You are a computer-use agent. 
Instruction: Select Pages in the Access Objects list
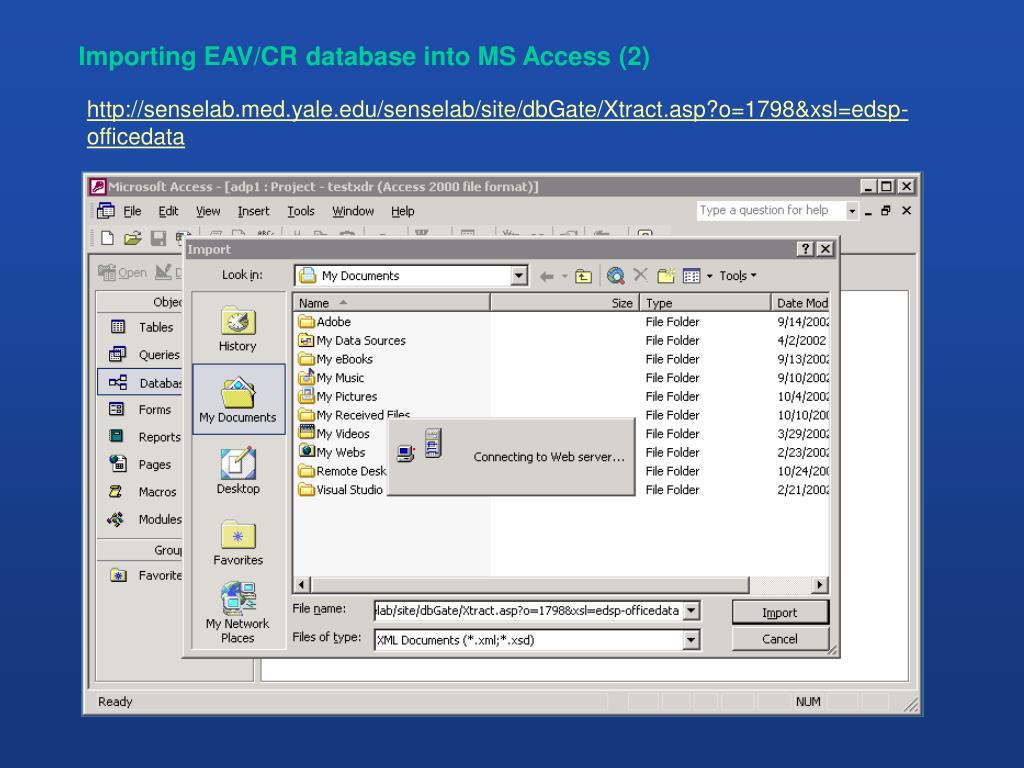(x=142, y=464)
